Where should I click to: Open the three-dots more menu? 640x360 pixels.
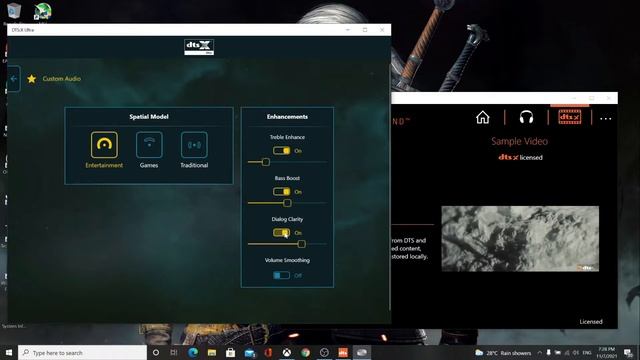(605, 119)
